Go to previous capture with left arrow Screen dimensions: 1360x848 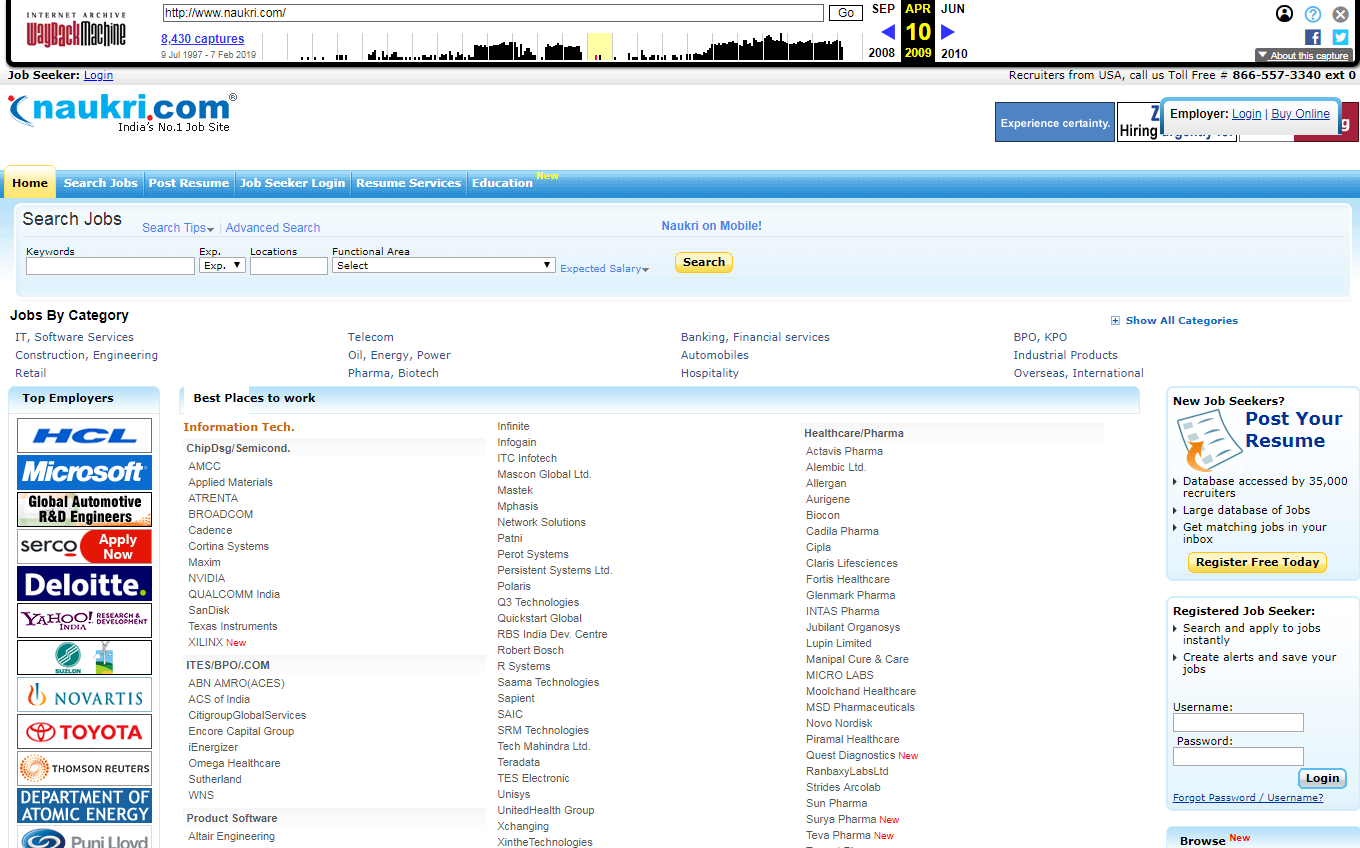887,32
